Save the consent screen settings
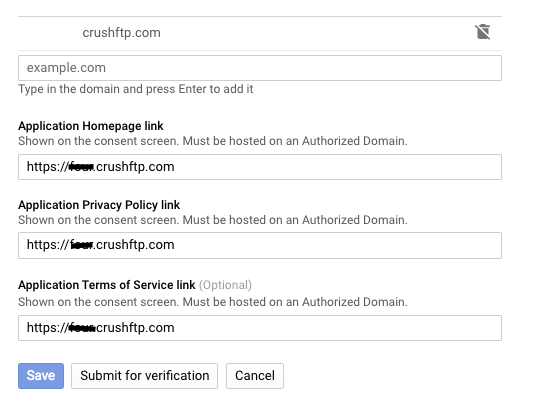This screenshot has width=553, height=405. pos(41,376)
